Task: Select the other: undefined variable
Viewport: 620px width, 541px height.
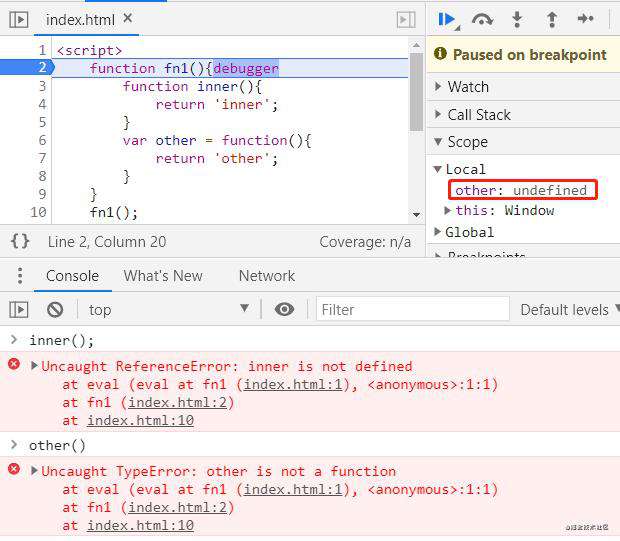Action: (x=521, y=190)
